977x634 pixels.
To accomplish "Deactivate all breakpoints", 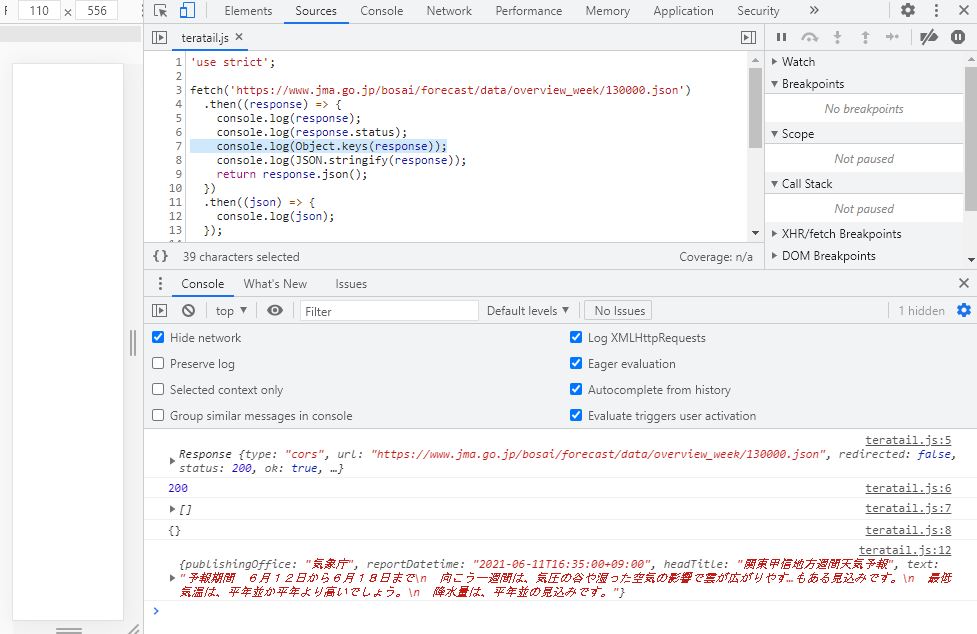I will [928, 37].
